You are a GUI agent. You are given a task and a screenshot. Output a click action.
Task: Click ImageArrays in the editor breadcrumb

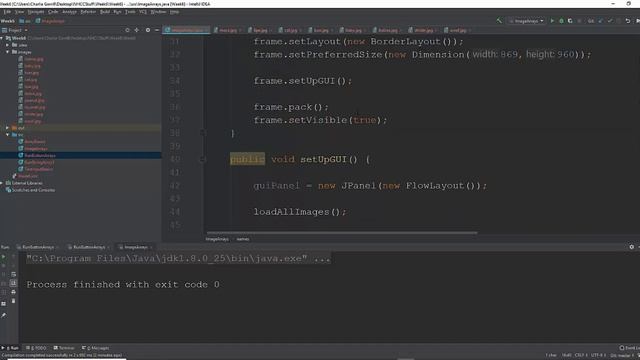(x=217, y=239)
